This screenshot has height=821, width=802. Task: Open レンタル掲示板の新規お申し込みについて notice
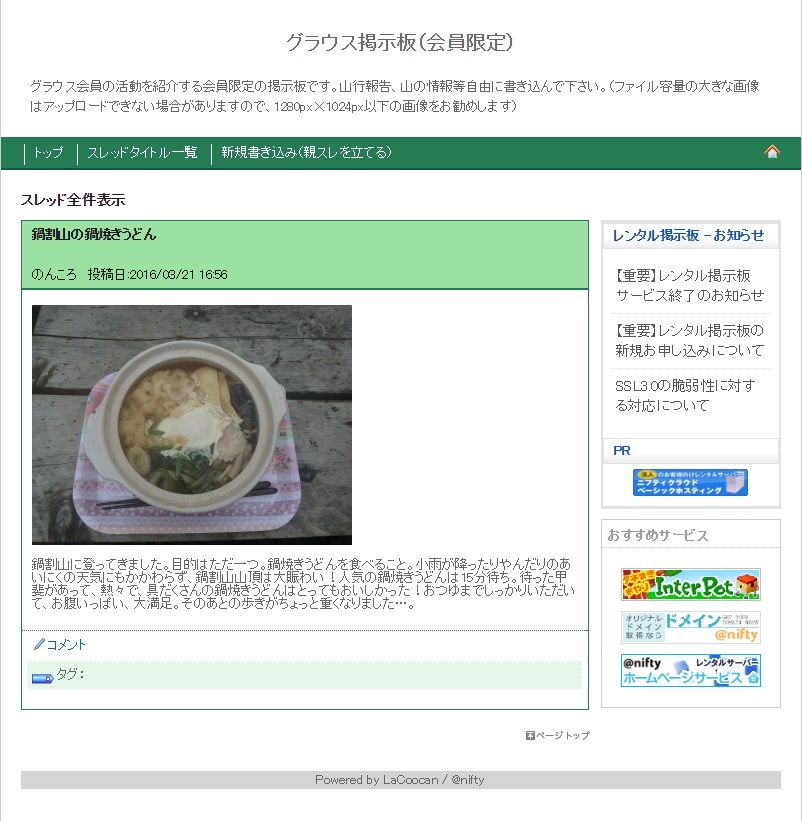690,340
